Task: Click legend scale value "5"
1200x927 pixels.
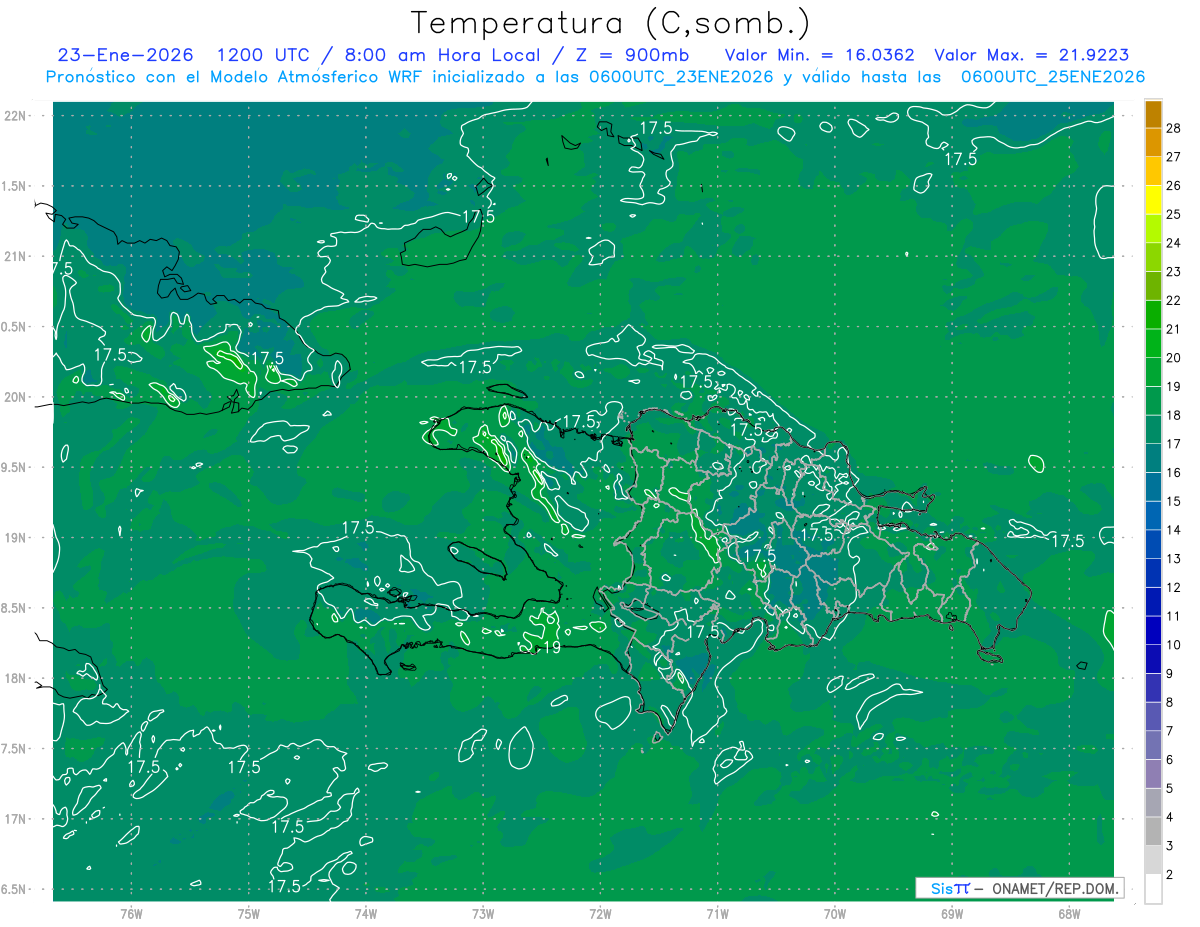Action: coord(1170,789)
